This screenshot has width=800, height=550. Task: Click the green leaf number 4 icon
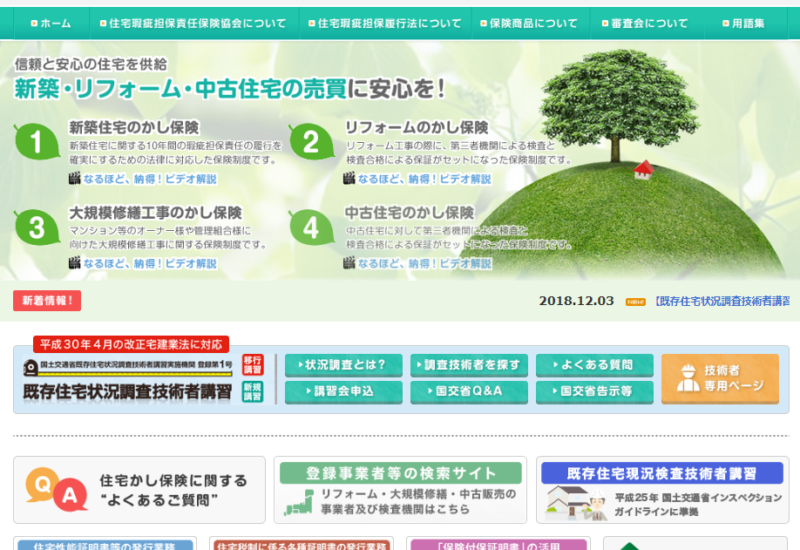pyautogui.click(x=311, y=227)
